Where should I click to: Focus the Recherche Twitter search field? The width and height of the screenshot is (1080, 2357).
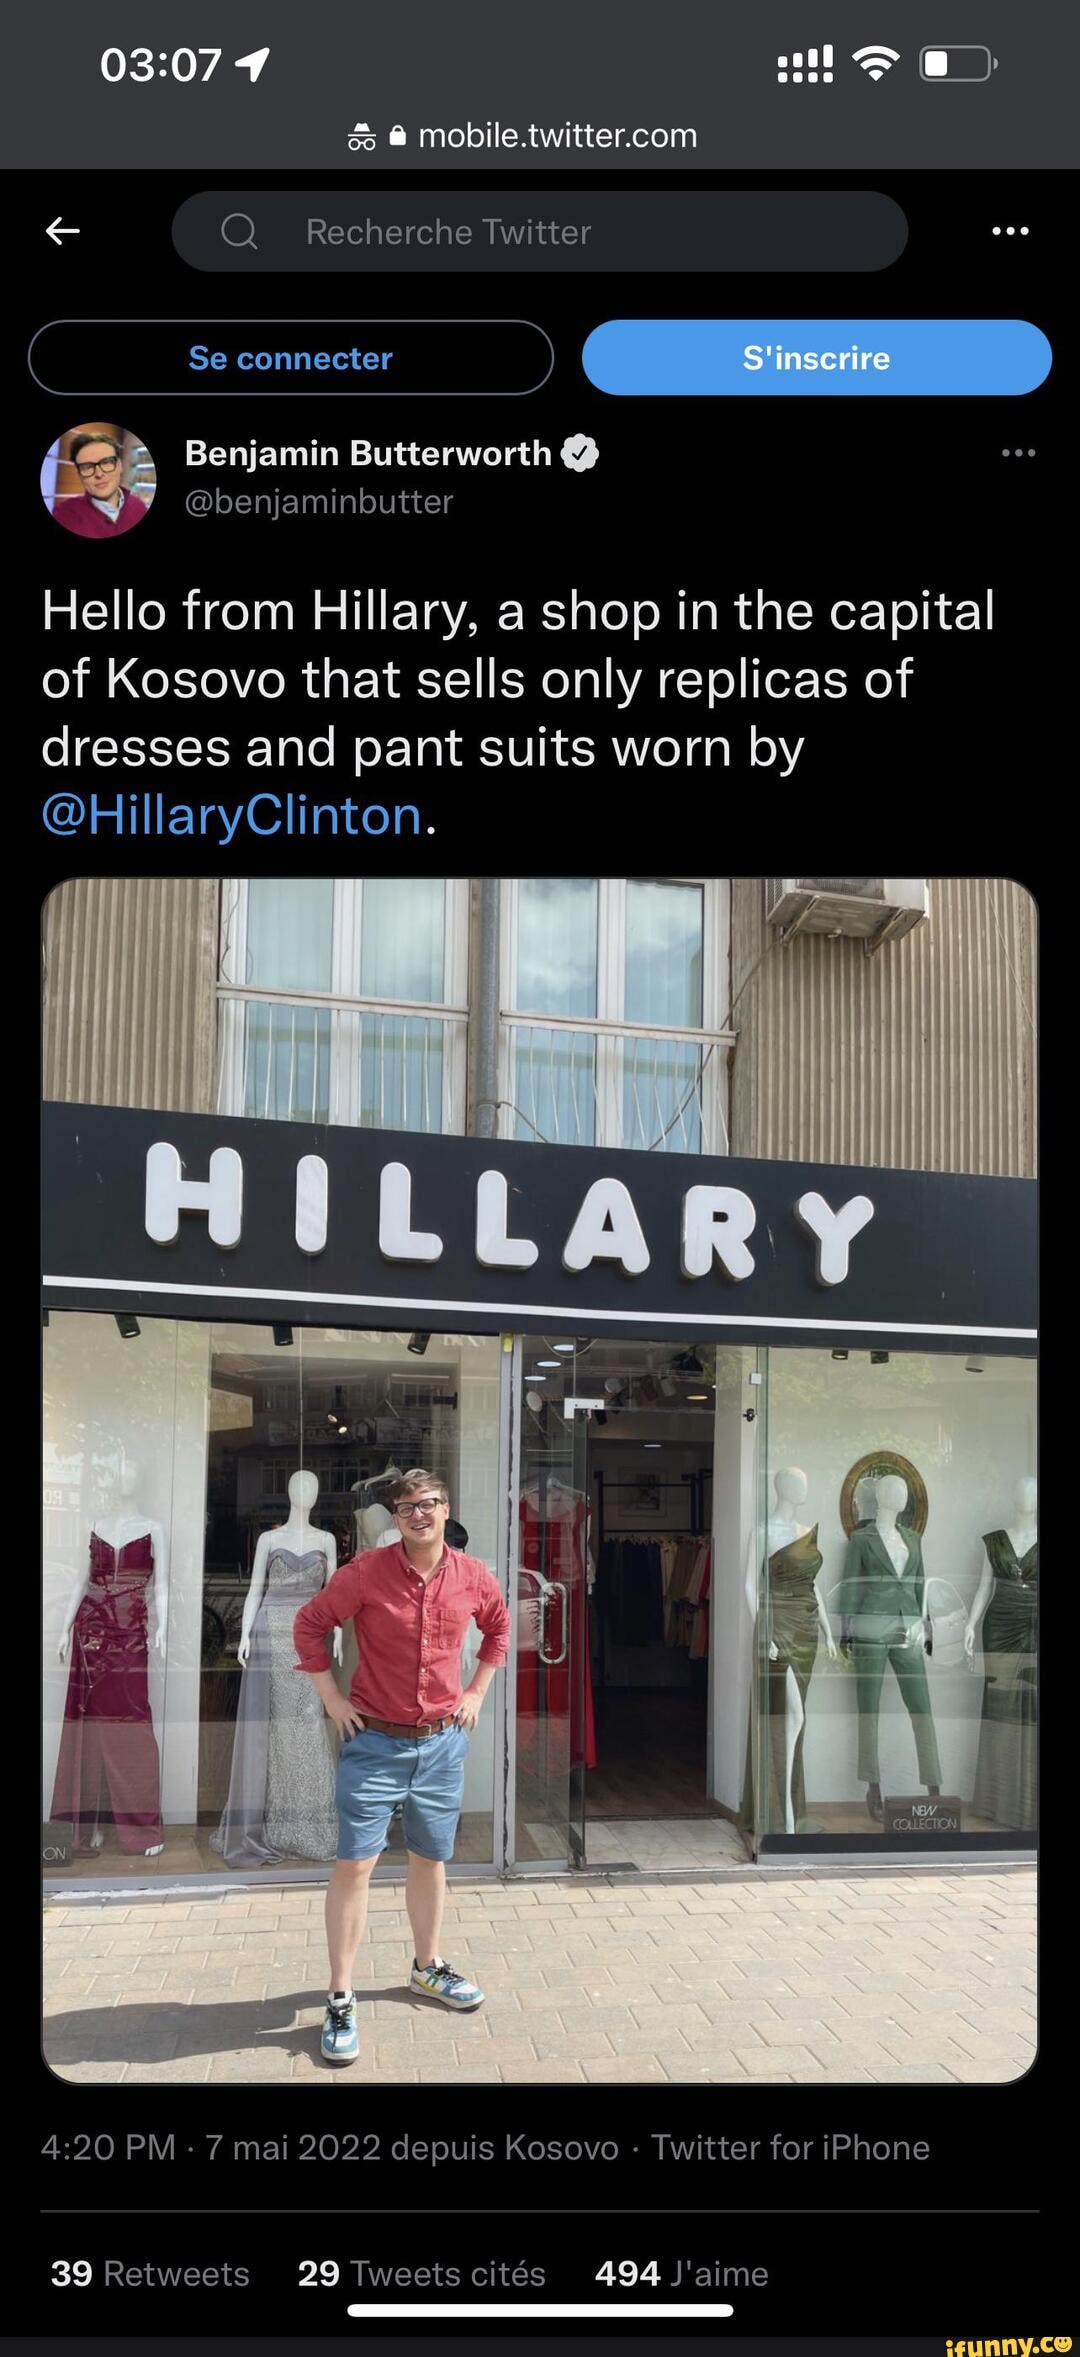click(540, 231)
